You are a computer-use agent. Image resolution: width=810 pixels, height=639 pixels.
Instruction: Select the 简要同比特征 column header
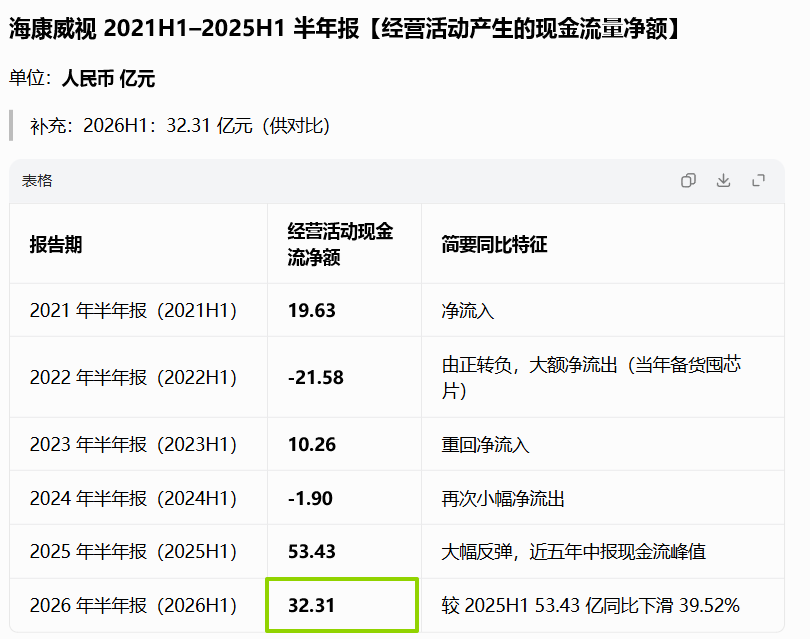point(494,244)
